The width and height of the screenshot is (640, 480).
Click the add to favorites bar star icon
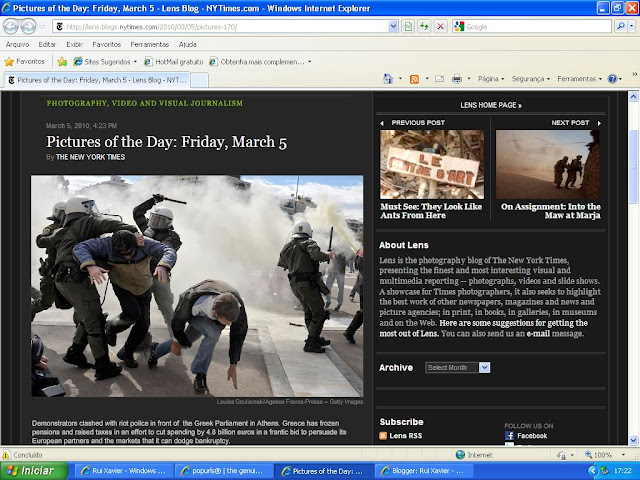[x=62, y=62]
